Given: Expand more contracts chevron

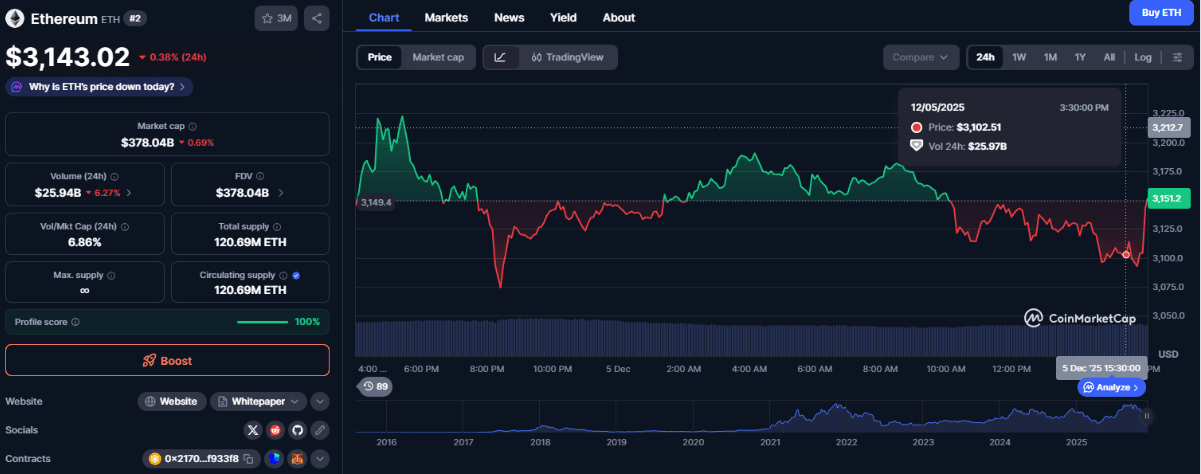Looking at the screenshot, I should coord(320,459).
